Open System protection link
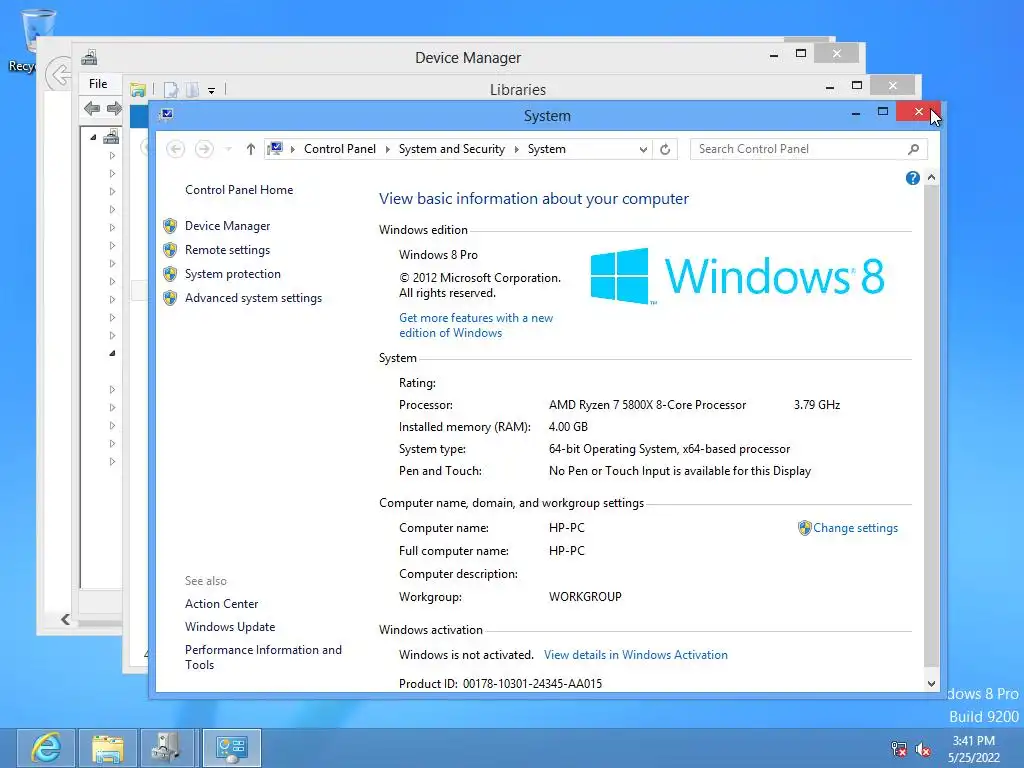 [232, 274]
